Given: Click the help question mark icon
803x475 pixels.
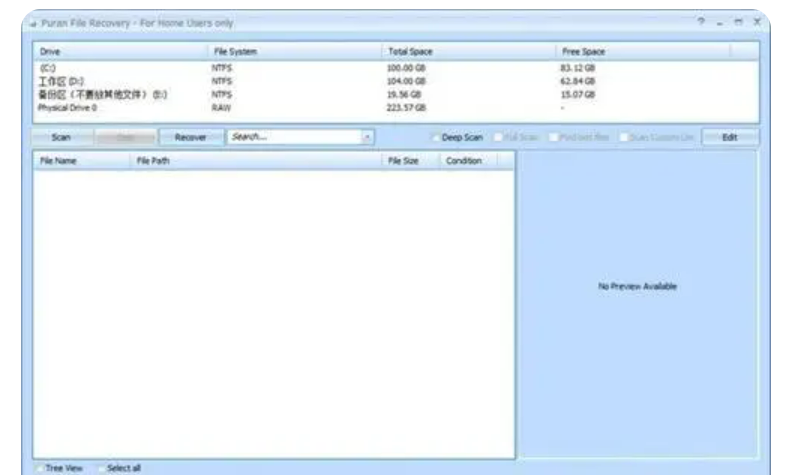Looking at the screenshot, I should [730, 21].
